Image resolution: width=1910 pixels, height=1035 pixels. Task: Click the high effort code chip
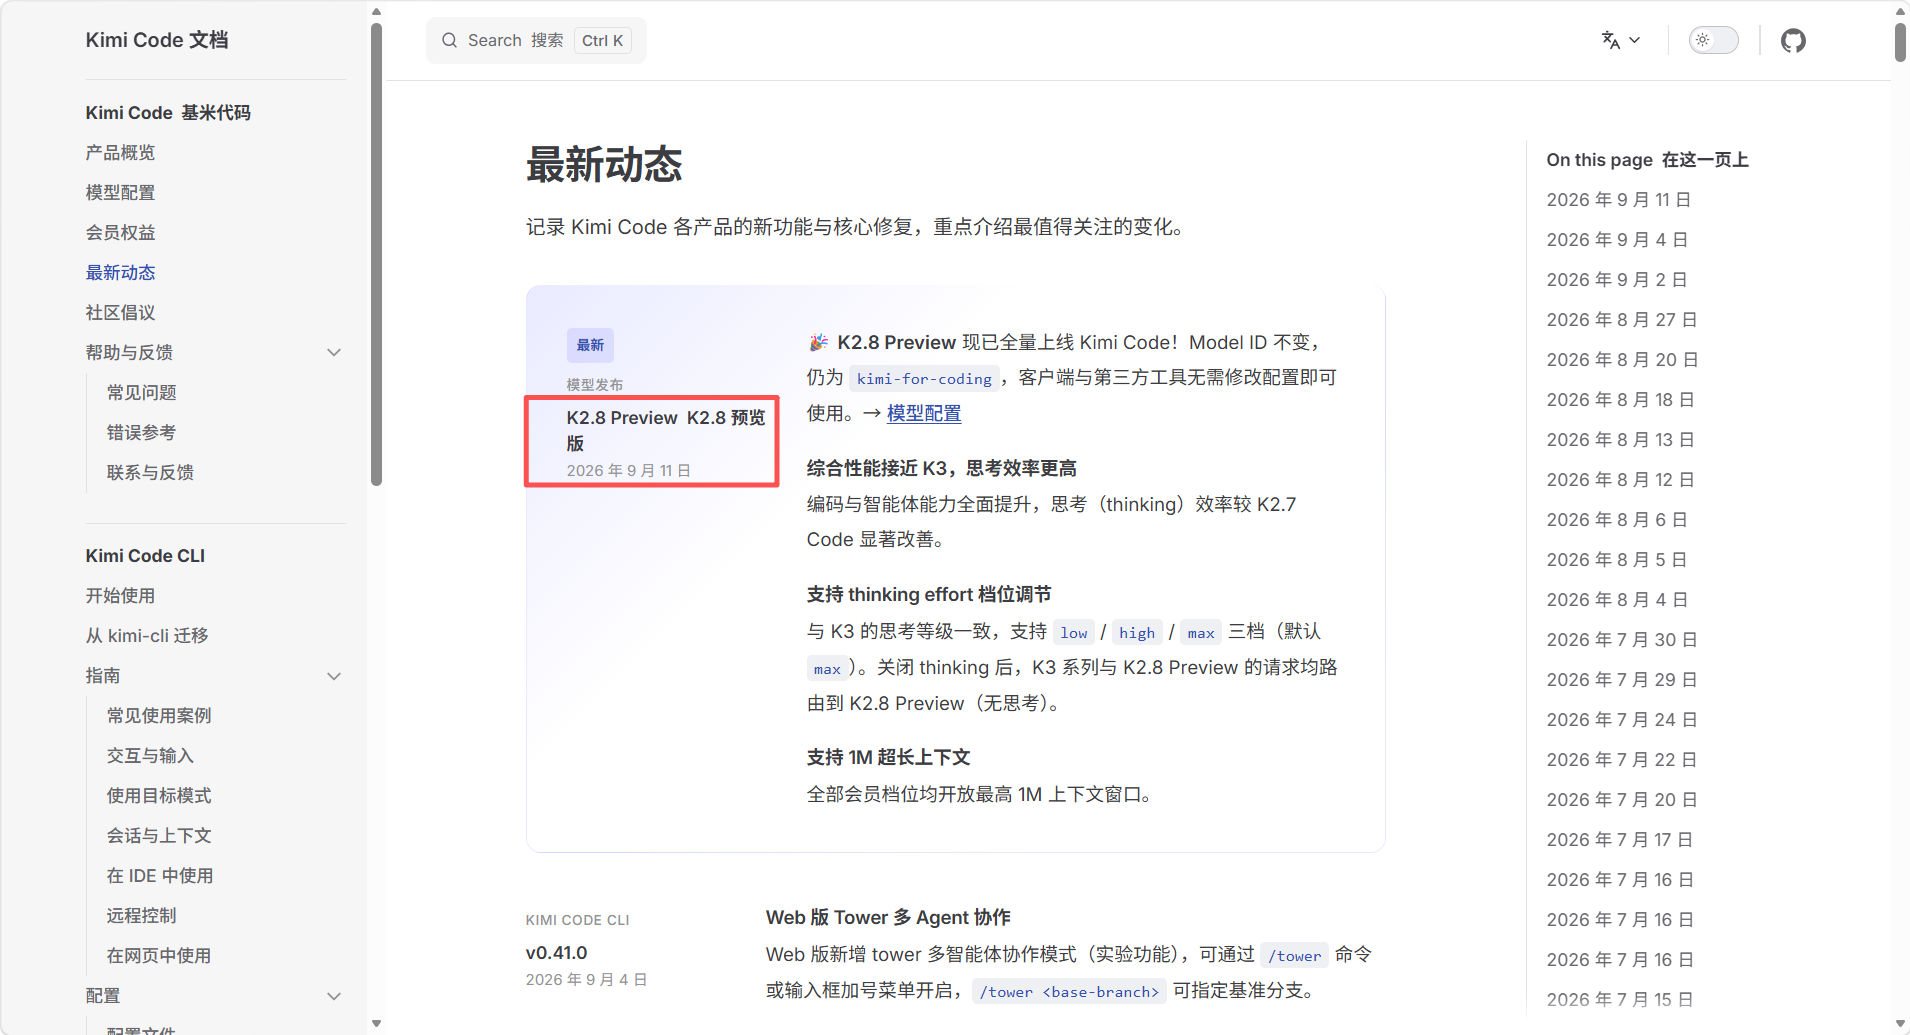click(1137, 632)
